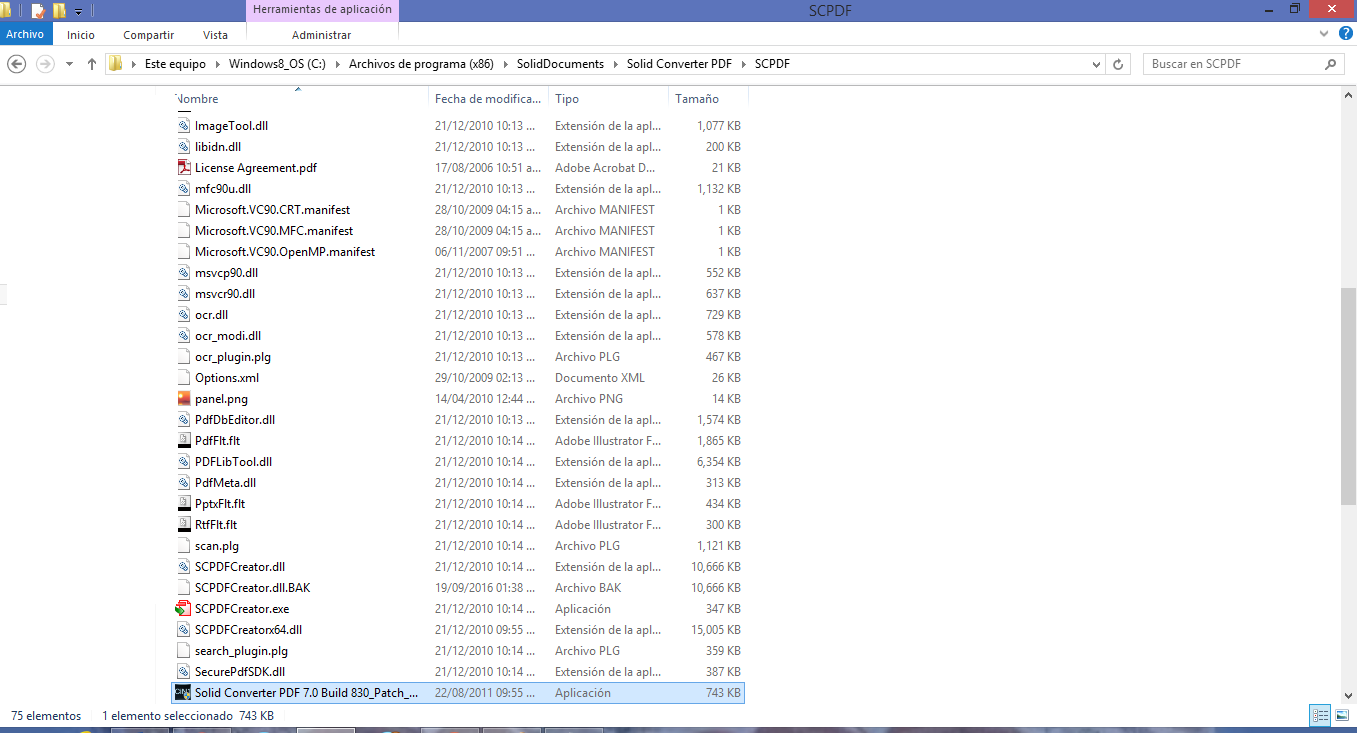Click the libidn.dll file icon
1357x733 pixels.
point(183,147)
